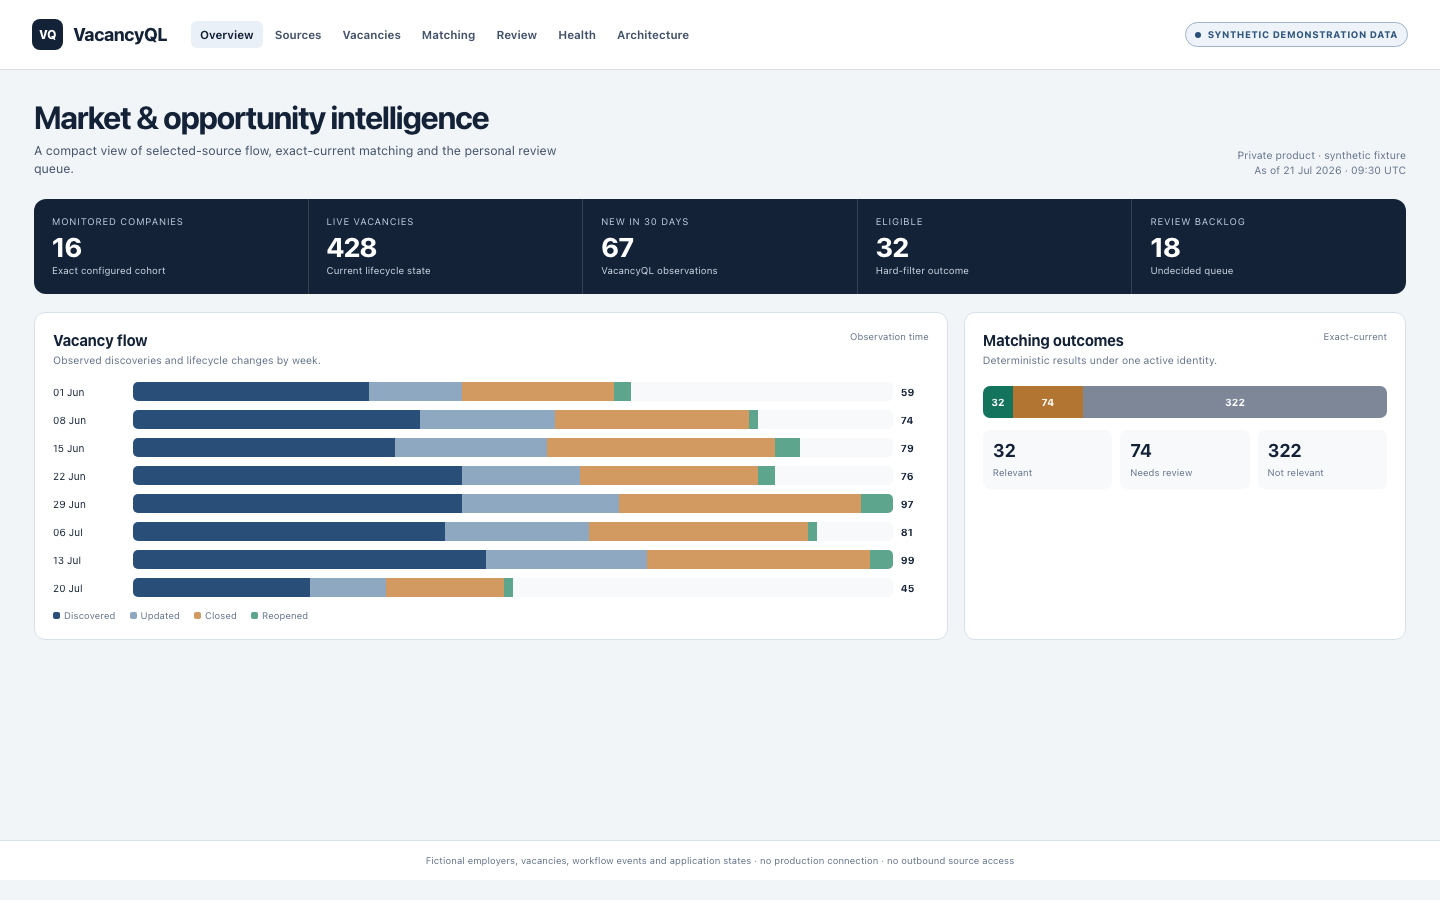
Task: Click the Monitored Companies 16 stat card
Action: [171, 246]
